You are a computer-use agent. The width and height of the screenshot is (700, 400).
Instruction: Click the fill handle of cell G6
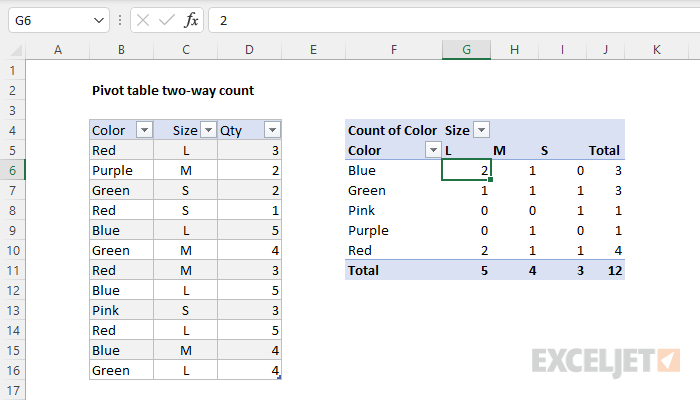click(491, 179)
